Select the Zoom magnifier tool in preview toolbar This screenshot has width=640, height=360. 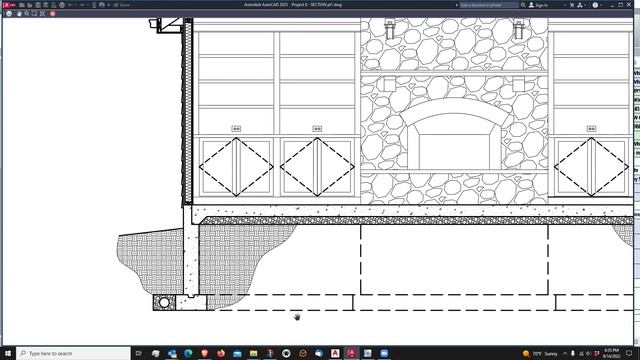[27, 13]
